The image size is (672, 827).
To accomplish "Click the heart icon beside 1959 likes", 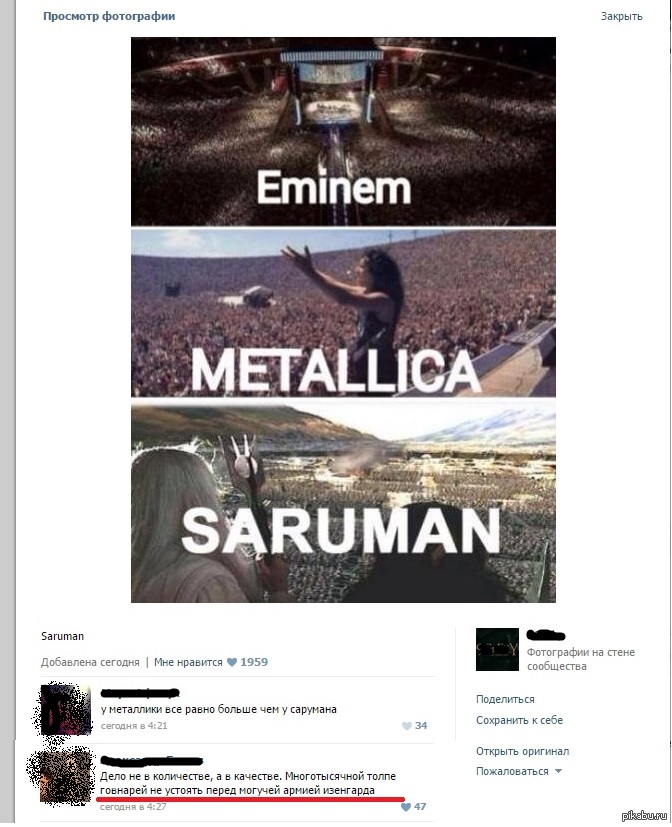I will (x=232, y=662).
